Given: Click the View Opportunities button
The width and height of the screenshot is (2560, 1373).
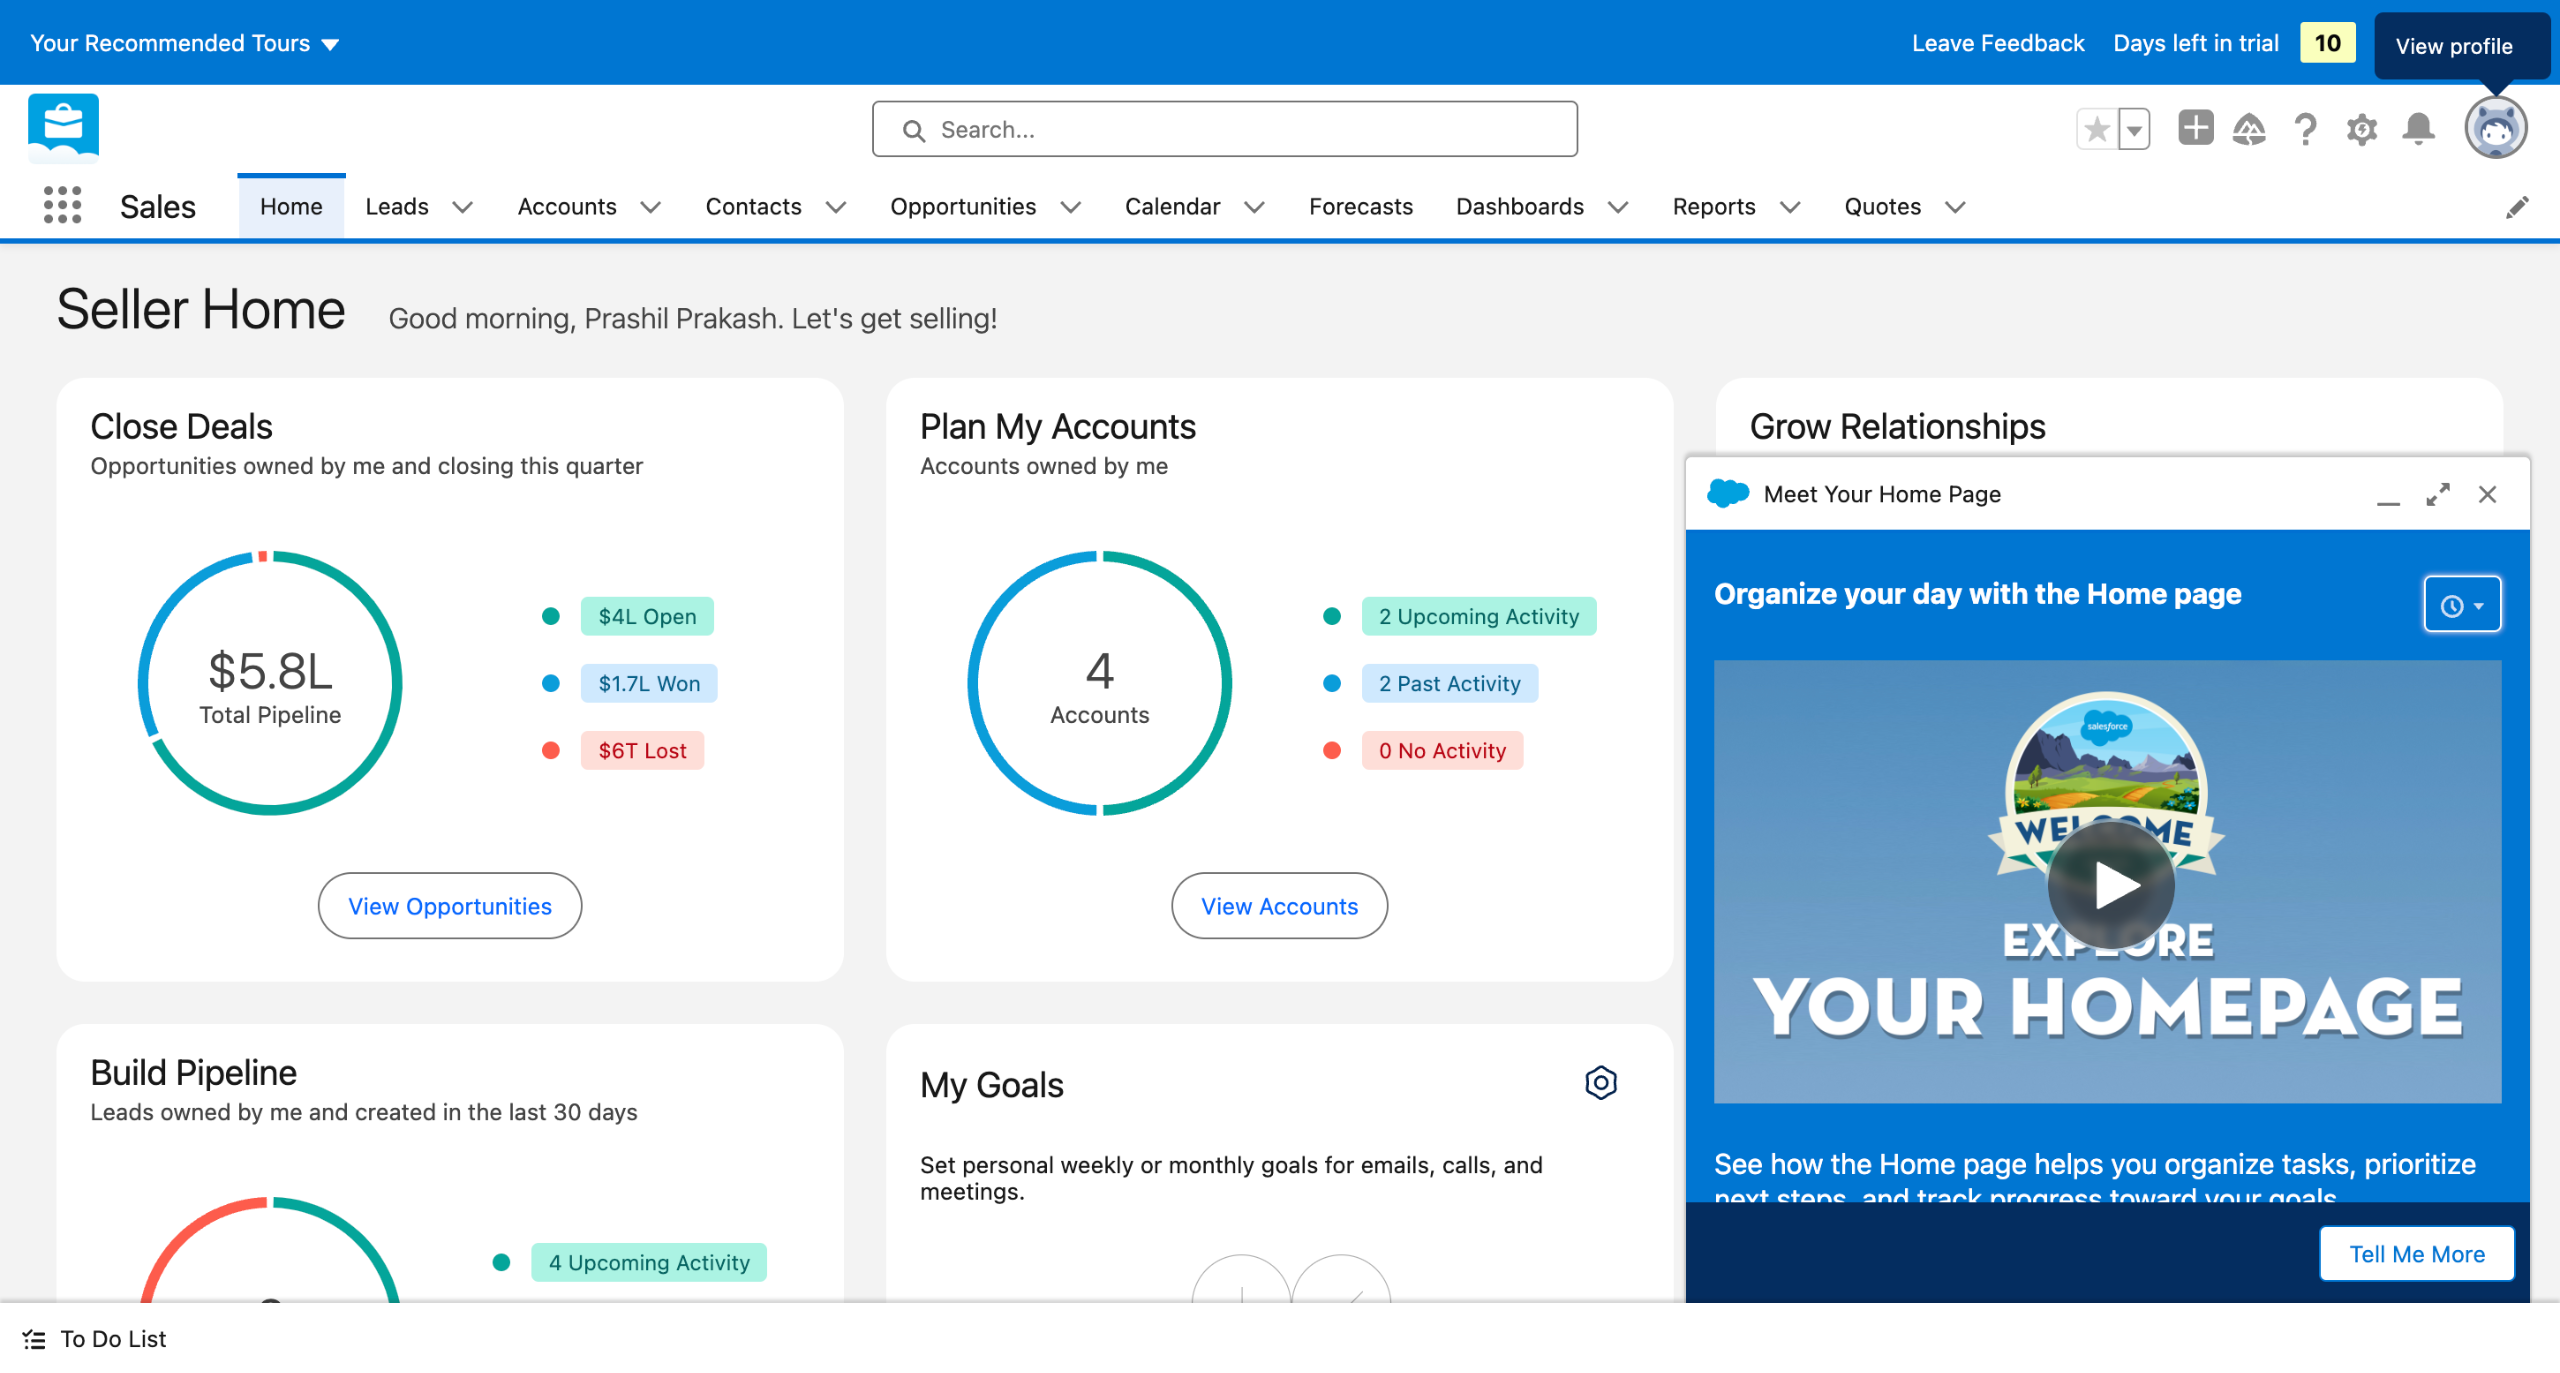Looking at the screenshot, I should pyautogui.click(x=450, y=905).
